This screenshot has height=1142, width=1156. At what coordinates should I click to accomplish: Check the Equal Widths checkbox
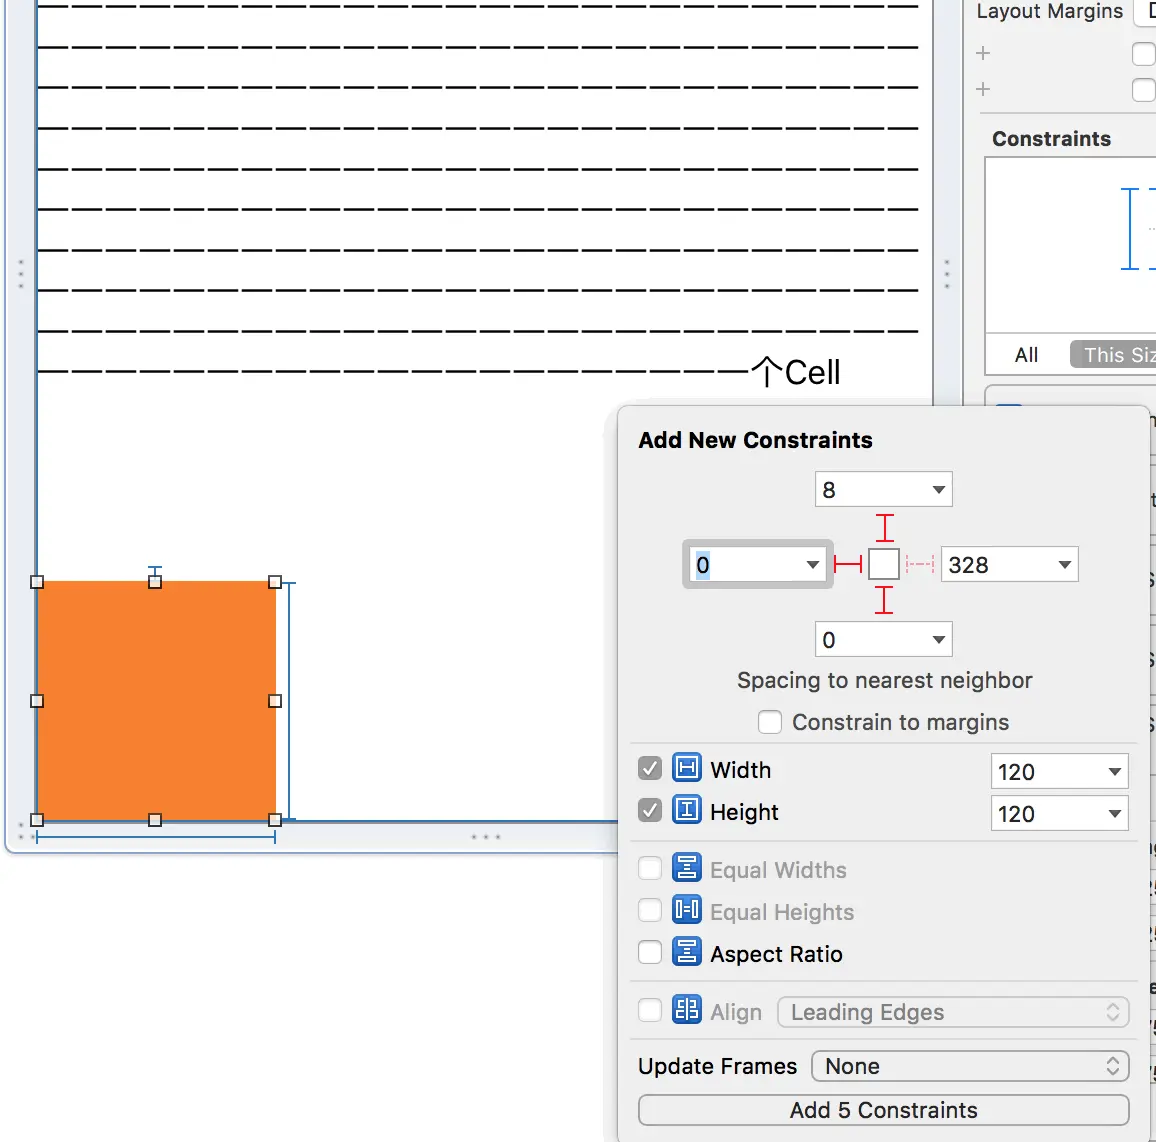(x=650, y=868)
